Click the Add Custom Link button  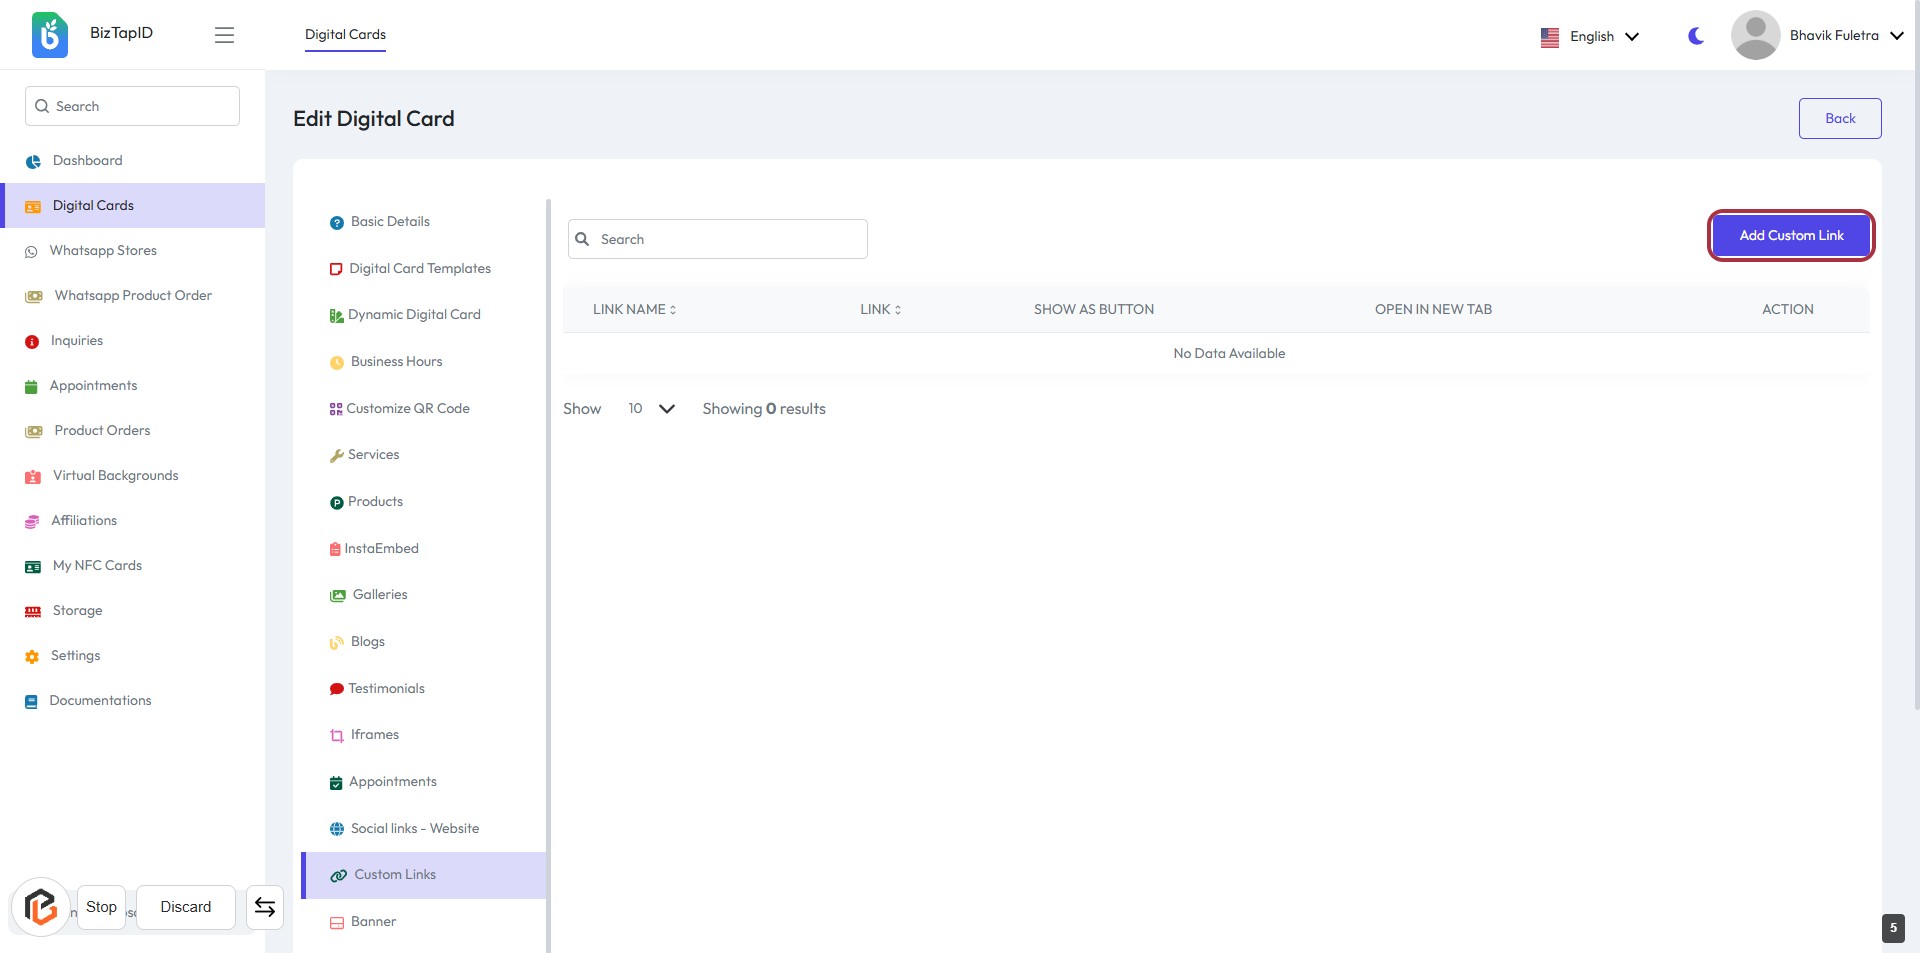coord(1790,236)
